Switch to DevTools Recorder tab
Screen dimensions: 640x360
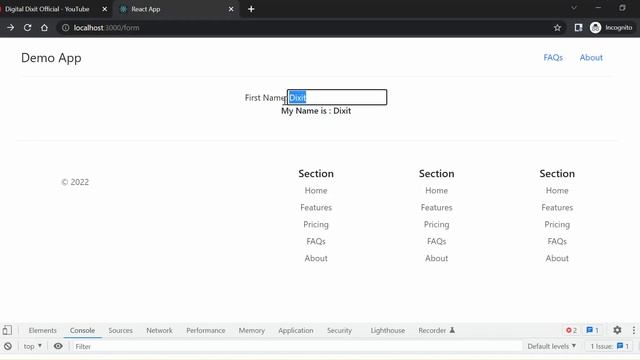click(436, 330)
